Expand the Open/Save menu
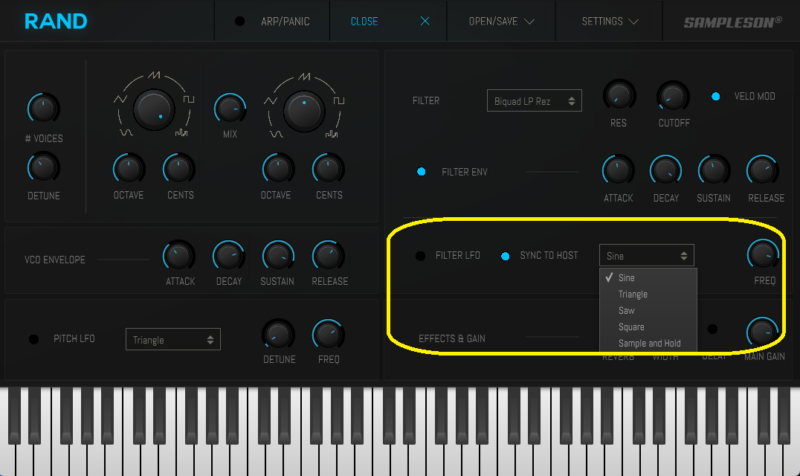Image resolution: width=800 pixels, height=476 pixels. [x=502, y=21]
